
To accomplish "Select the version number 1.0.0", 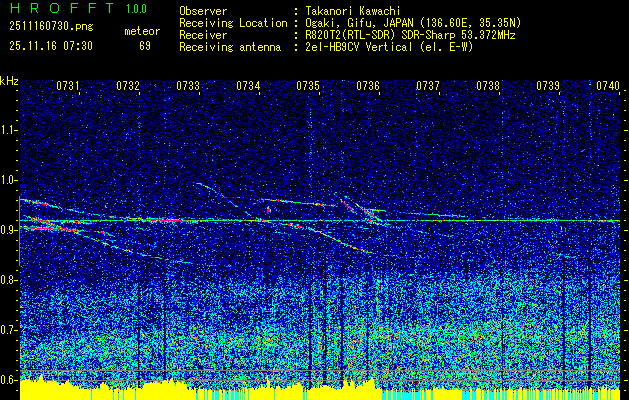I will [136, 8].
